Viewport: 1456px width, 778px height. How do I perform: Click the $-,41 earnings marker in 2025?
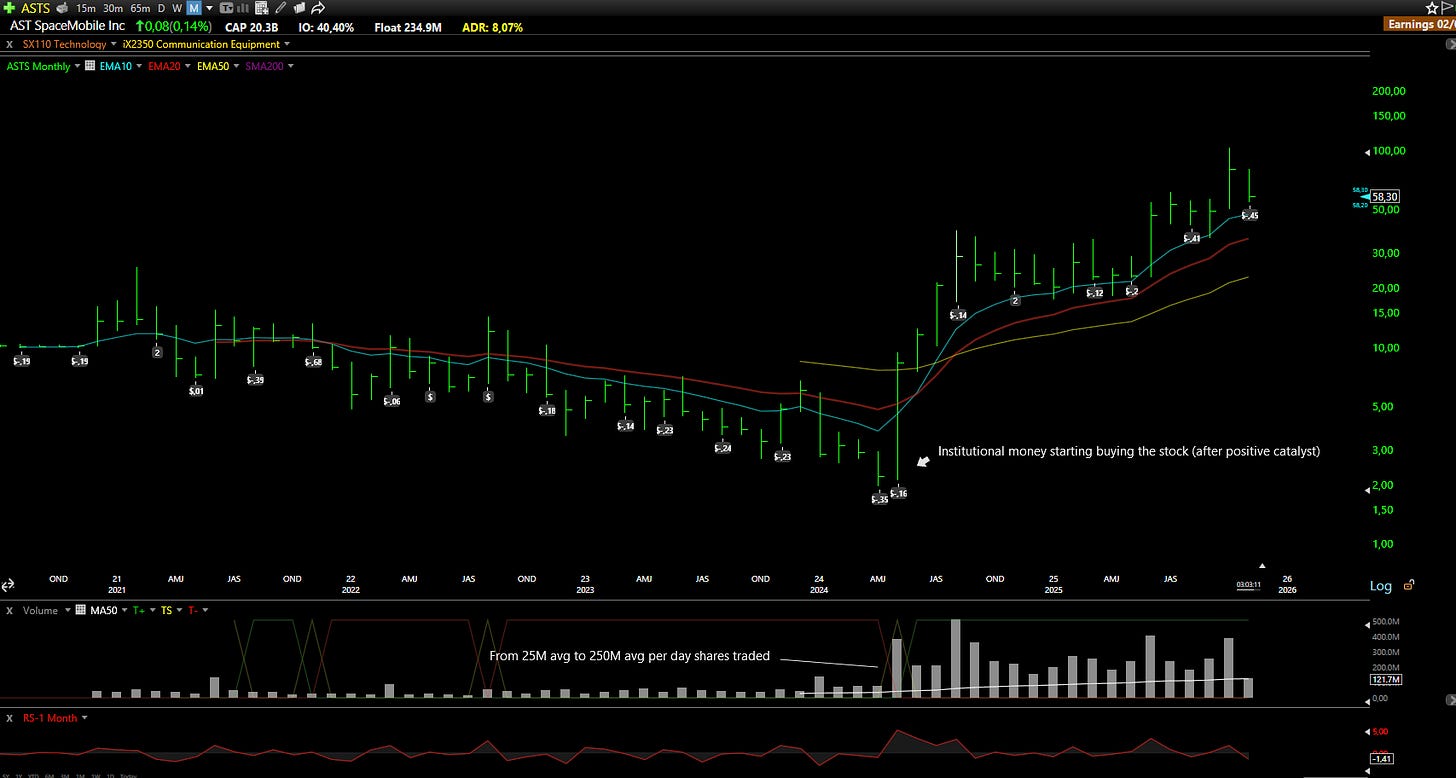1191,238
